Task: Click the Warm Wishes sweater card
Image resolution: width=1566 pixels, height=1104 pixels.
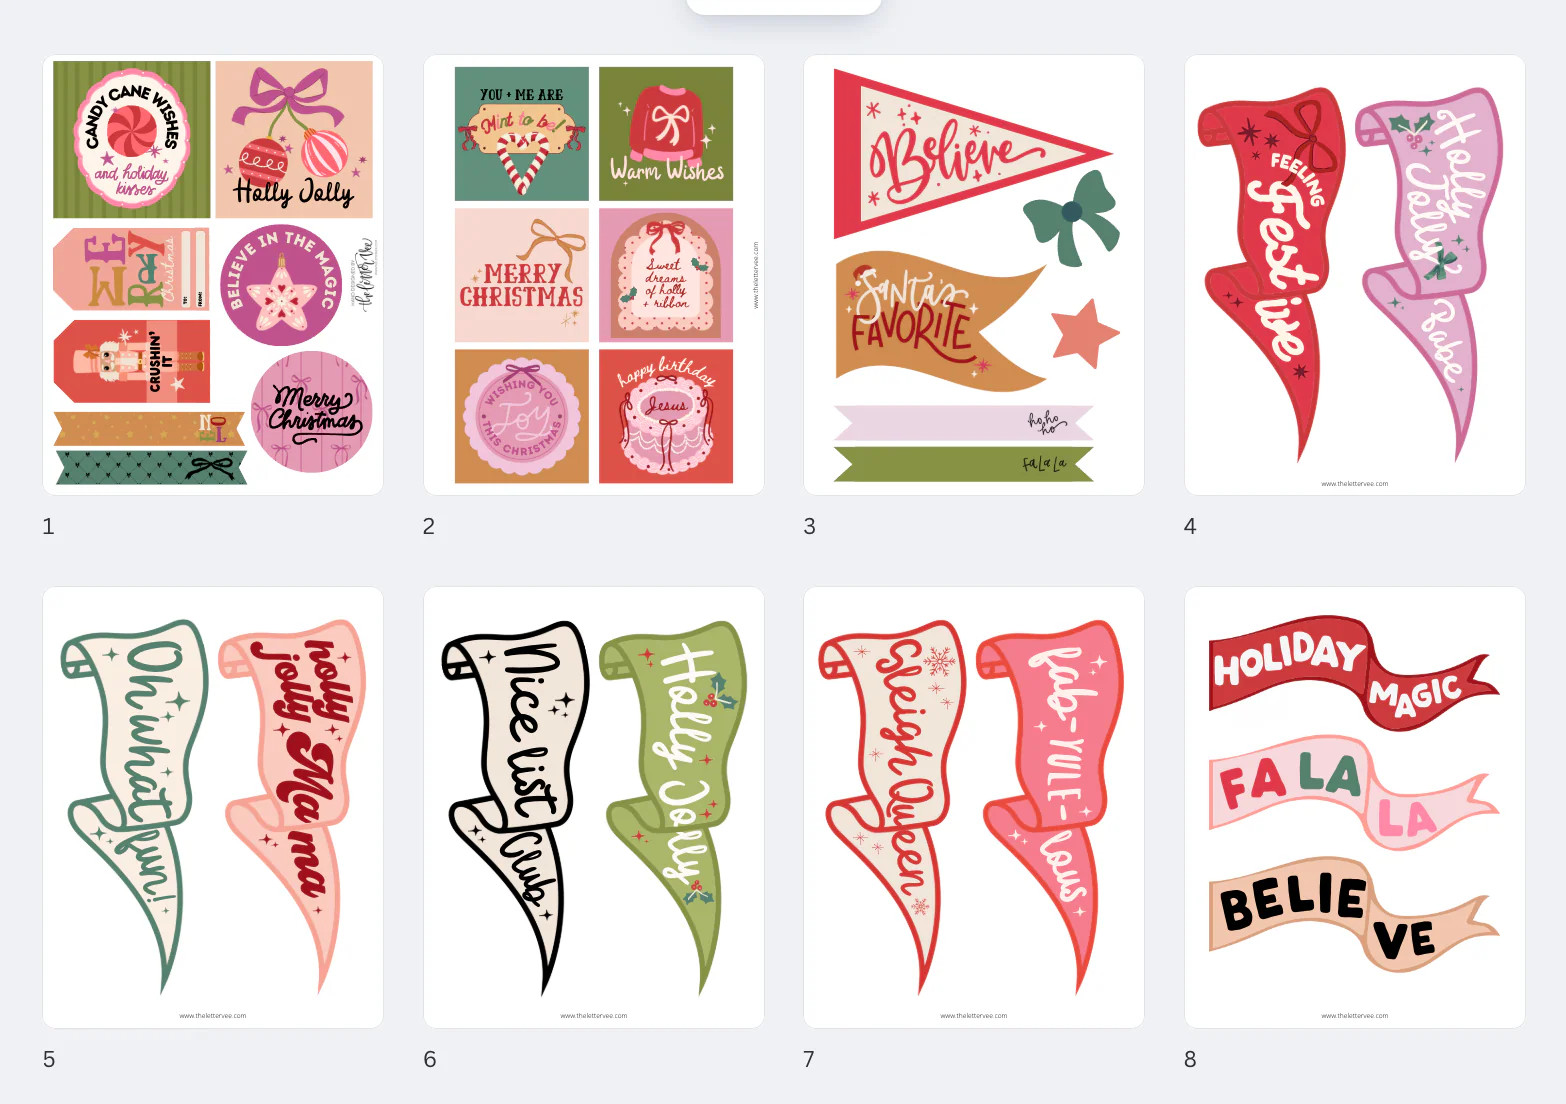Action: 666,134
